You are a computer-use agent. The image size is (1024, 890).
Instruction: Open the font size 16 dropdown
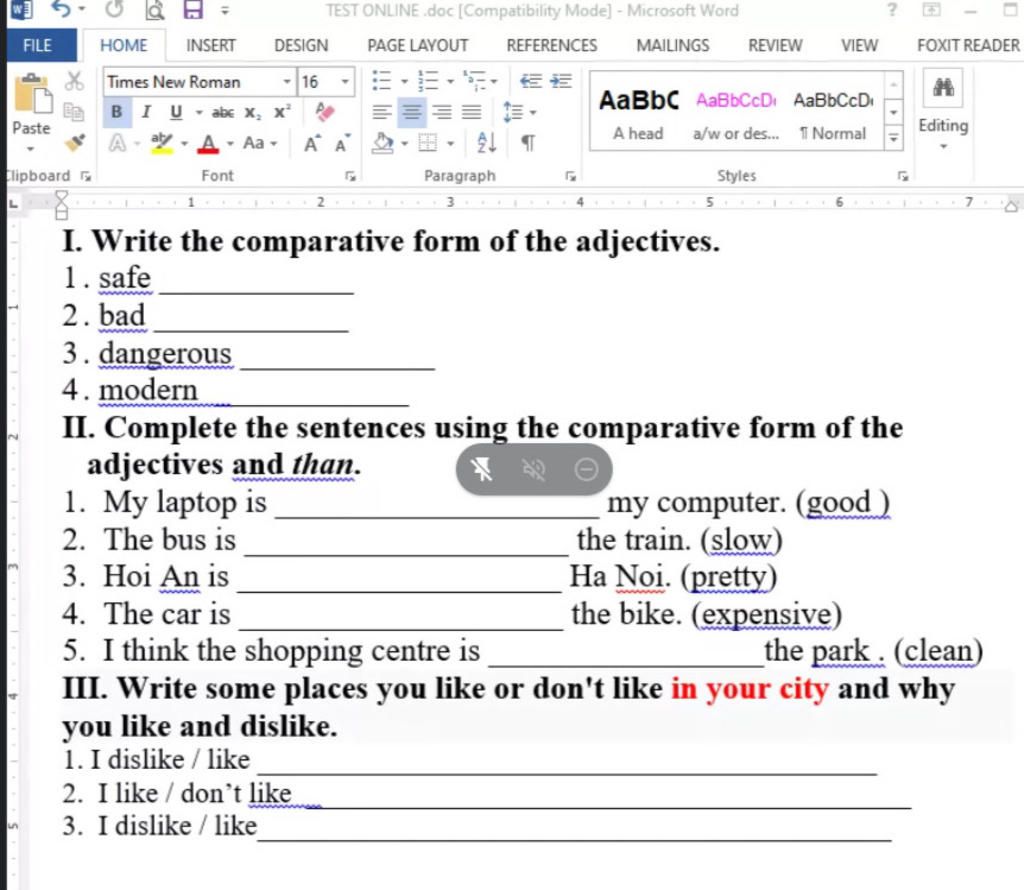pyautogui.click(x=344, y=82)
